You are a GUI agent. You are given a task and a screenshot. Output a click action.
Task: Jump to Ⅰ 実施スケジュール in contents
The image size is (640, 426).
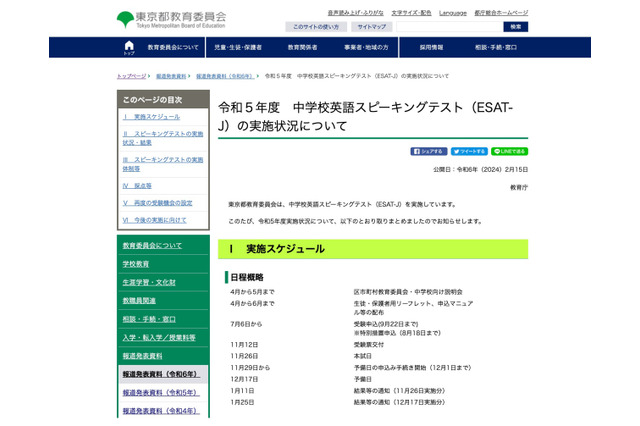[x=151, y=117]
